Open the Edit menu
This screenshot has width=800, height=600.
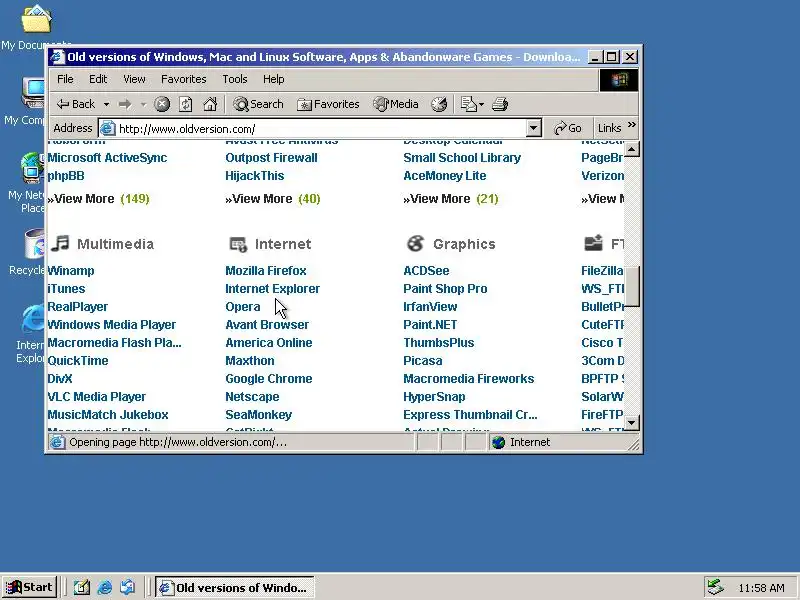coord(98,79)
